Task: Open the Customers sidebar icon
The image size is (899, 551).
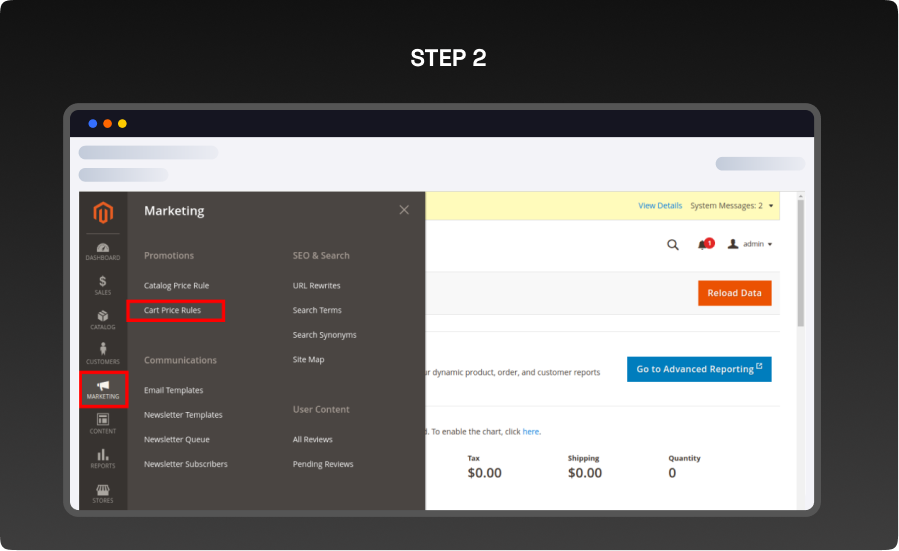Action: point(103,354)
